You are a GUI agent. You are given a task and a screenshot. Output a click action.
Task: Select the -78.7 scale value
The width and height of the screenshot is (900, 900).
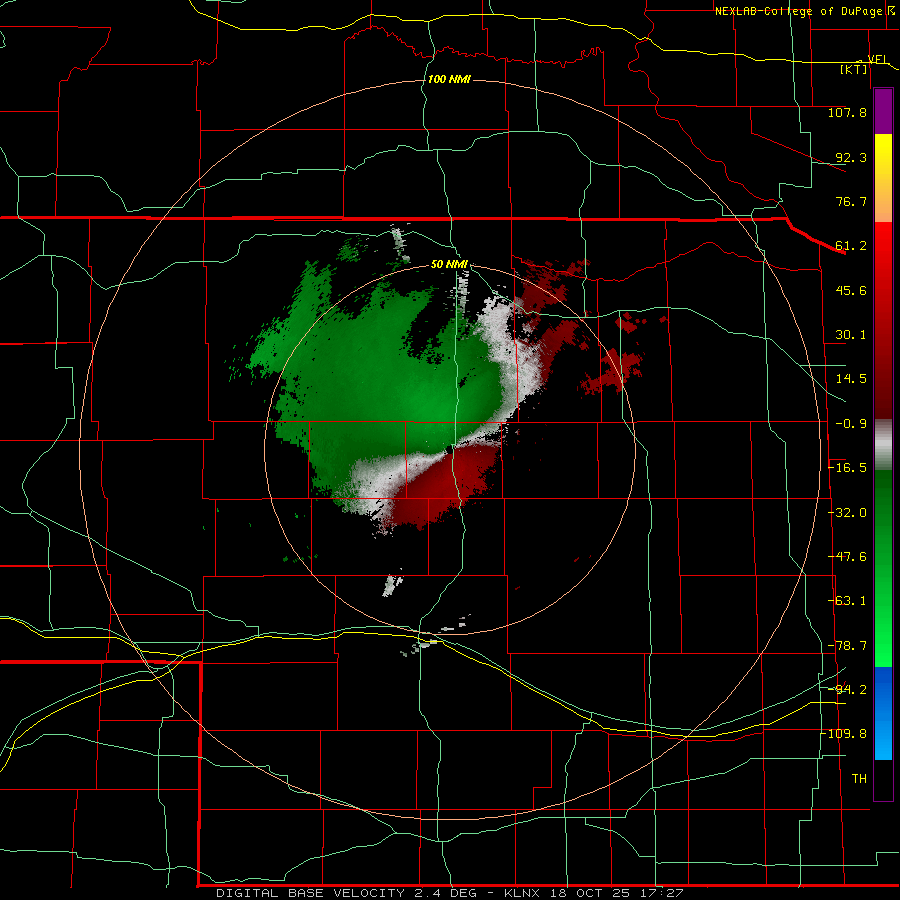847,646
